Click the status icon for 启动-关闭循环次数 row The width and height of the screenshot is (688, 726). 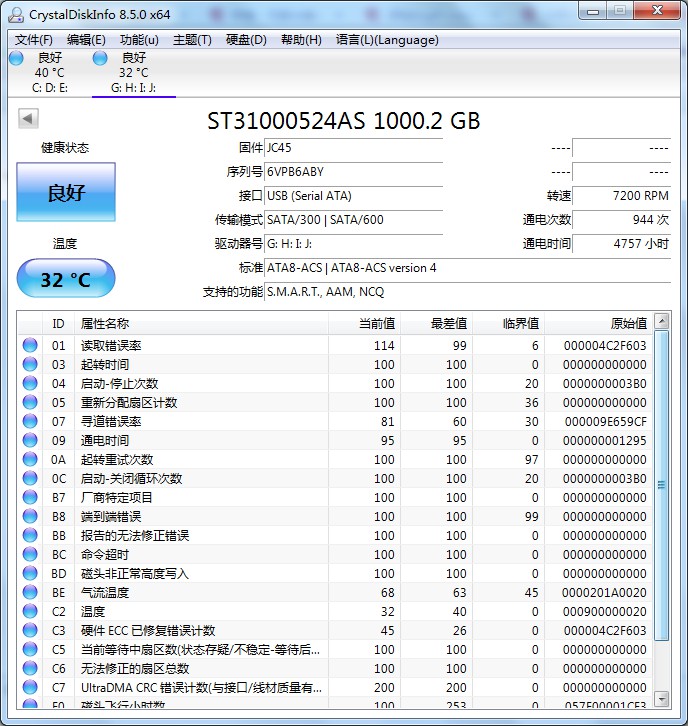pyautogui.click(x=30, y=478)
